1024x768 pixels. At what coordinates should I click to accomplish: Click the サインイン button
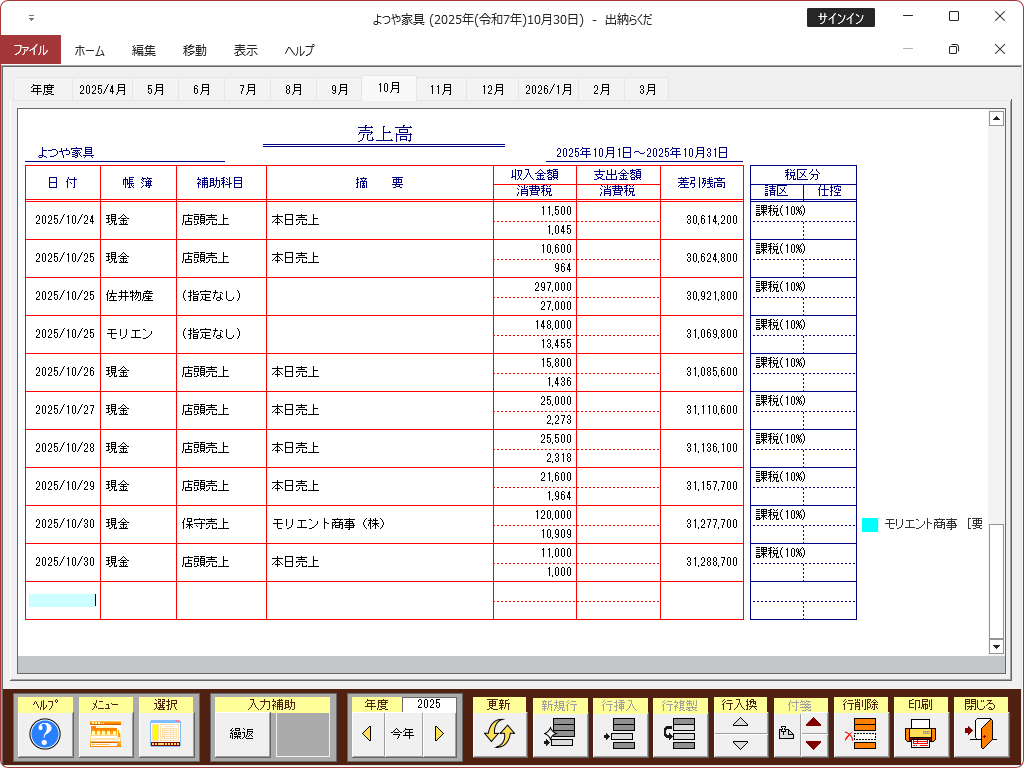pos(840,18)
